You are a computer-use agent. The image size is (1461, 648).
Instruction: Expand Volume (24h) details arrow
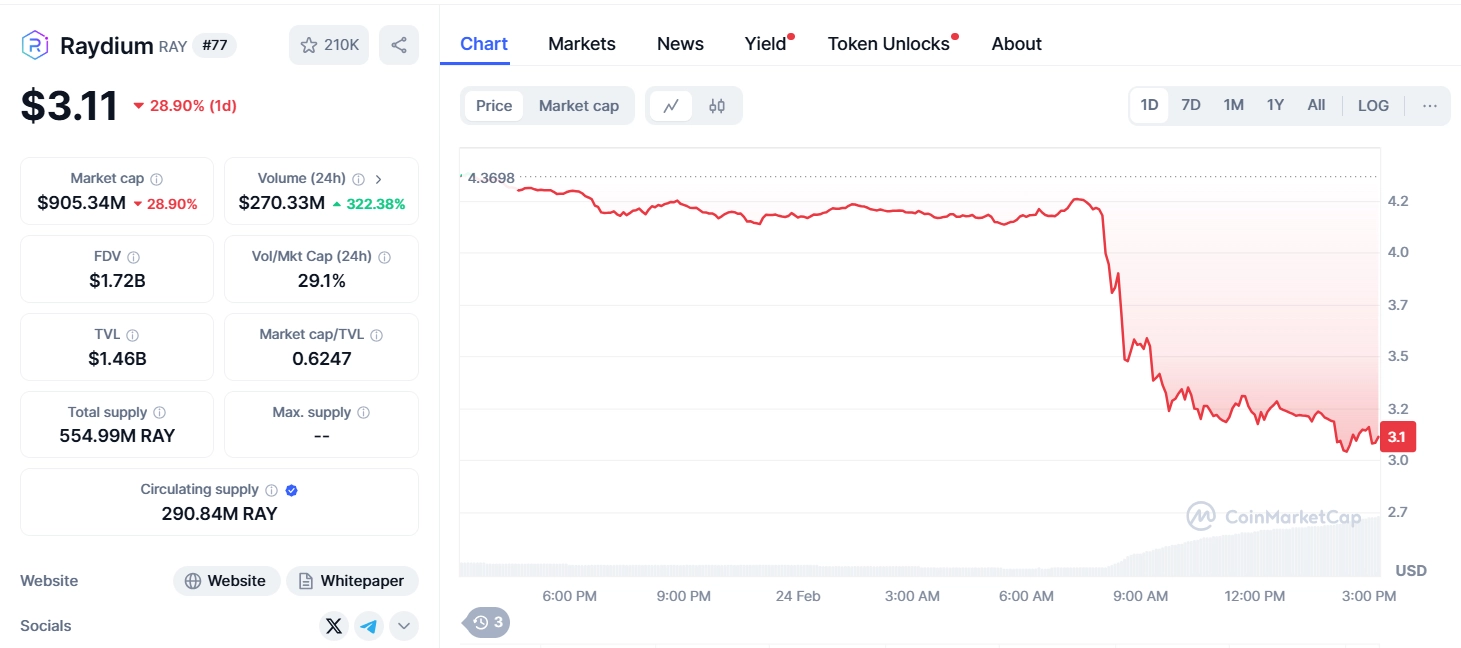(x=378, y=179)
